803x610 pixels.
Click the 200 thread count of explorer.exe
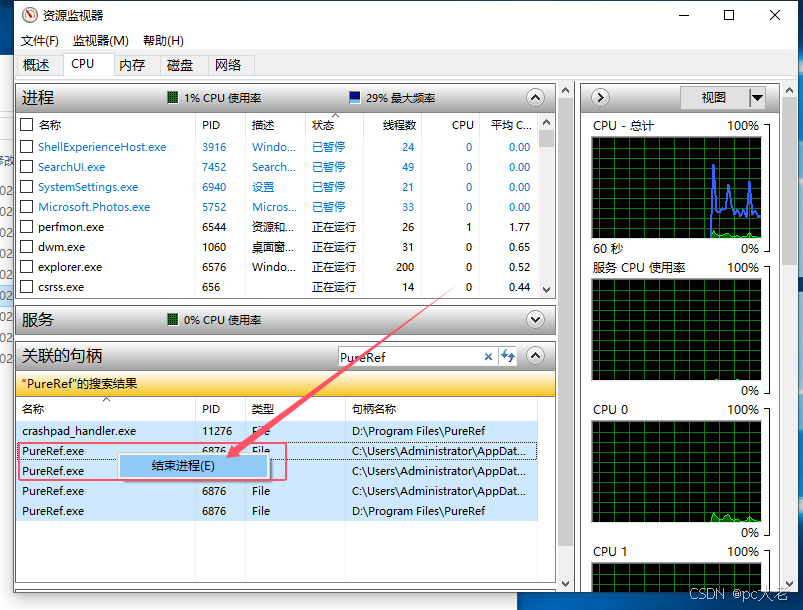click(405, 267)
